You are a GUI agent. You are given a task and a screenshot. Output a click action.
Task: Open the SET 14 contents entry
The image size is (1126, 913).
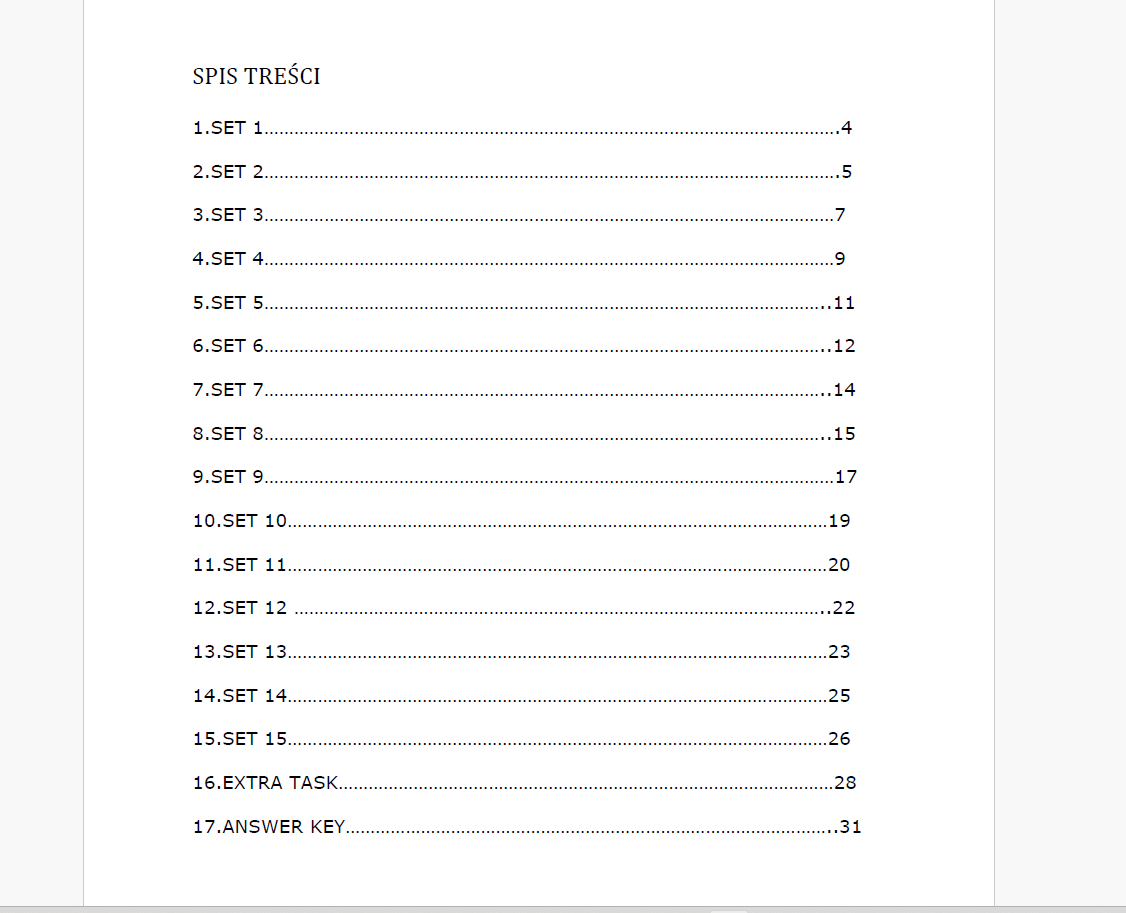pyautogui.click(x=240, y=696)
